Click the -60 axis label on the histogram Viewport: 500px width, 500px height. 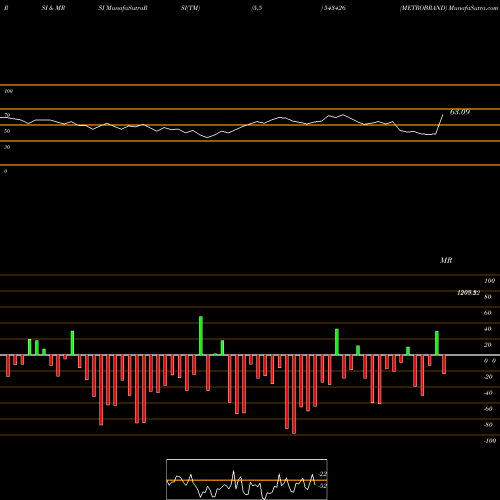[488, 409]
